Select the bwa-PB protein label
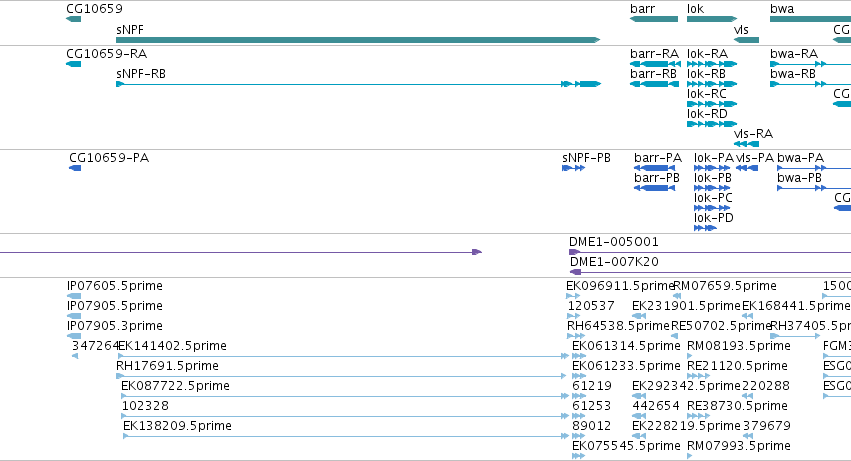 pyautogui.click(x=799, y=178)
